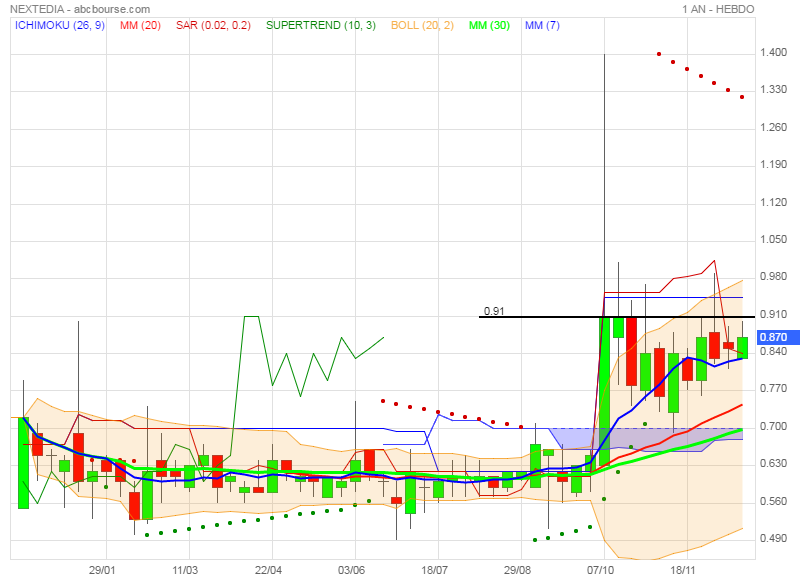Click the 1.050 price axis label
This screenshot has width=800, height=580.
pos(773,240)
